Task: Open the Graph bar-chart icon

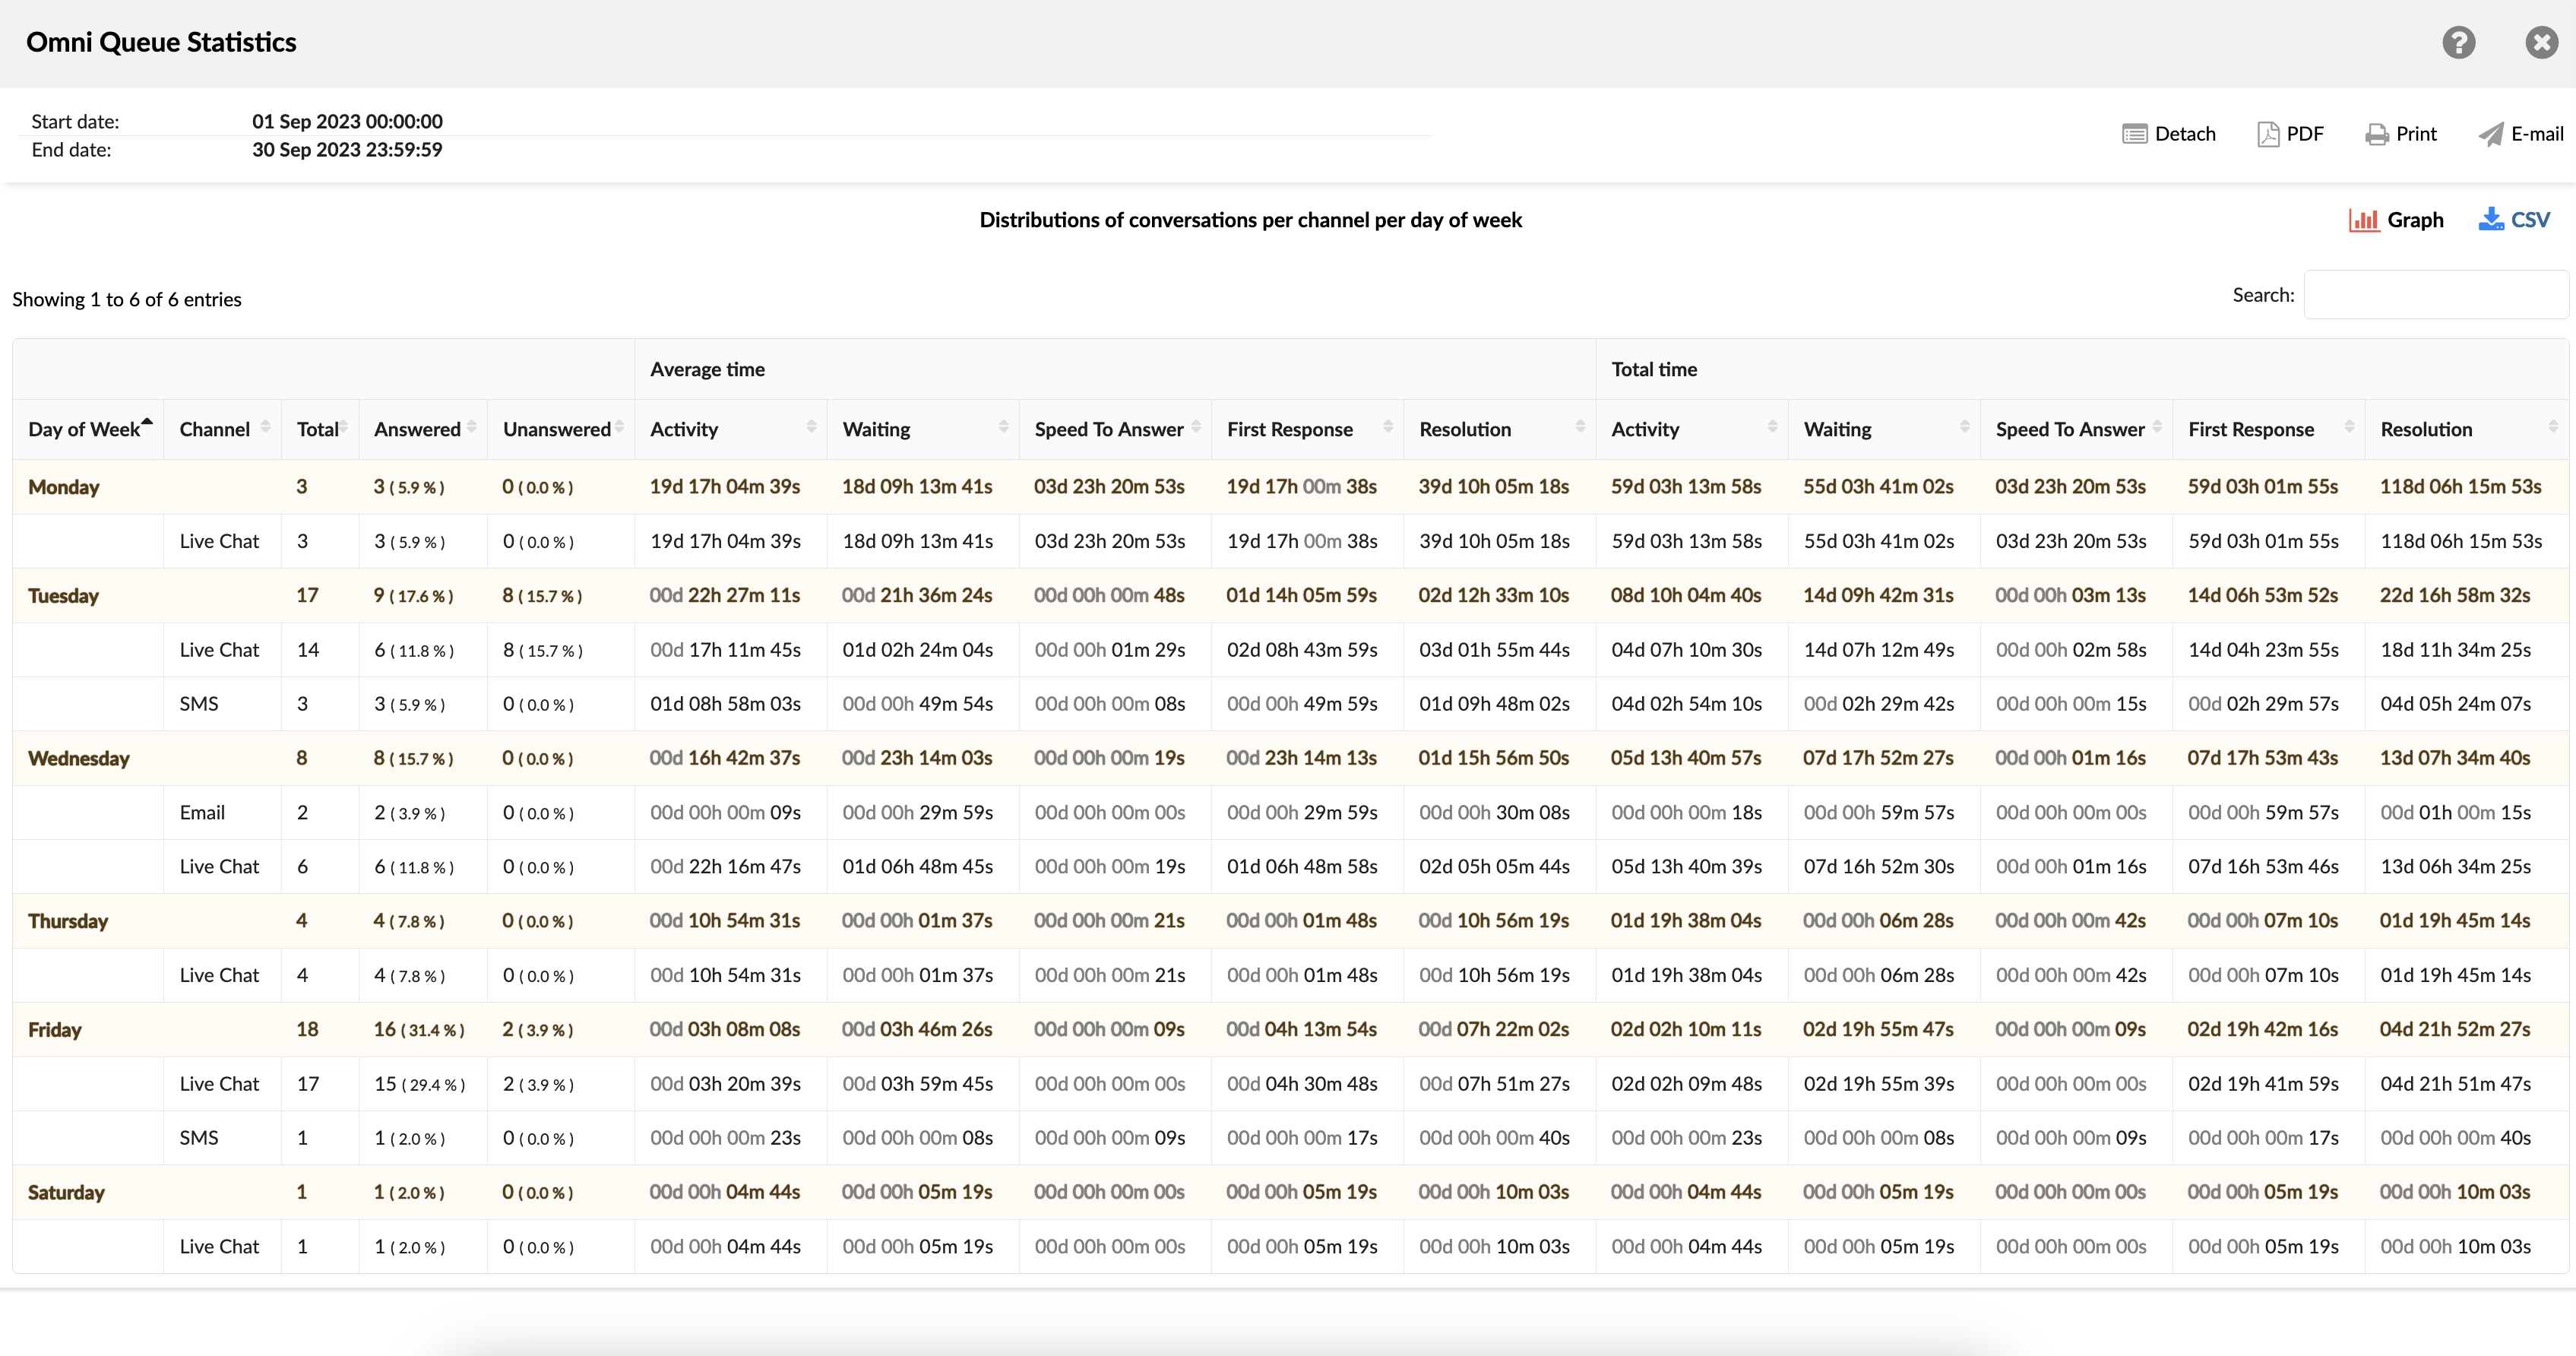Action: pos(2364,220)
